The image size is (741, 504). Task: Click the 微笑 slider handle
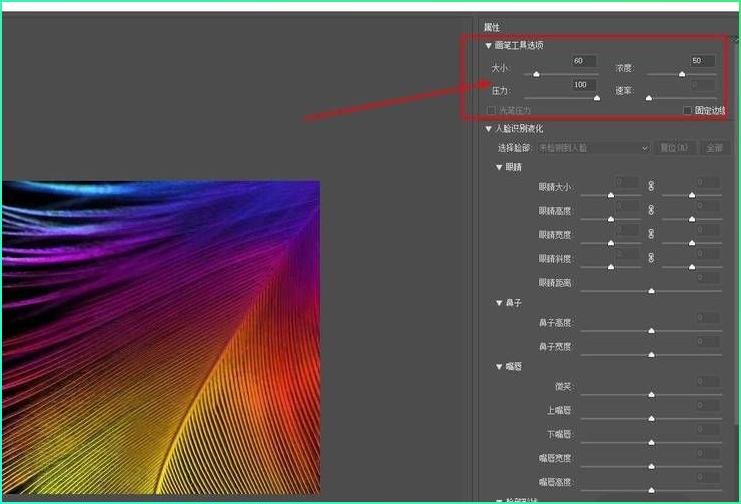pos(651,395)
